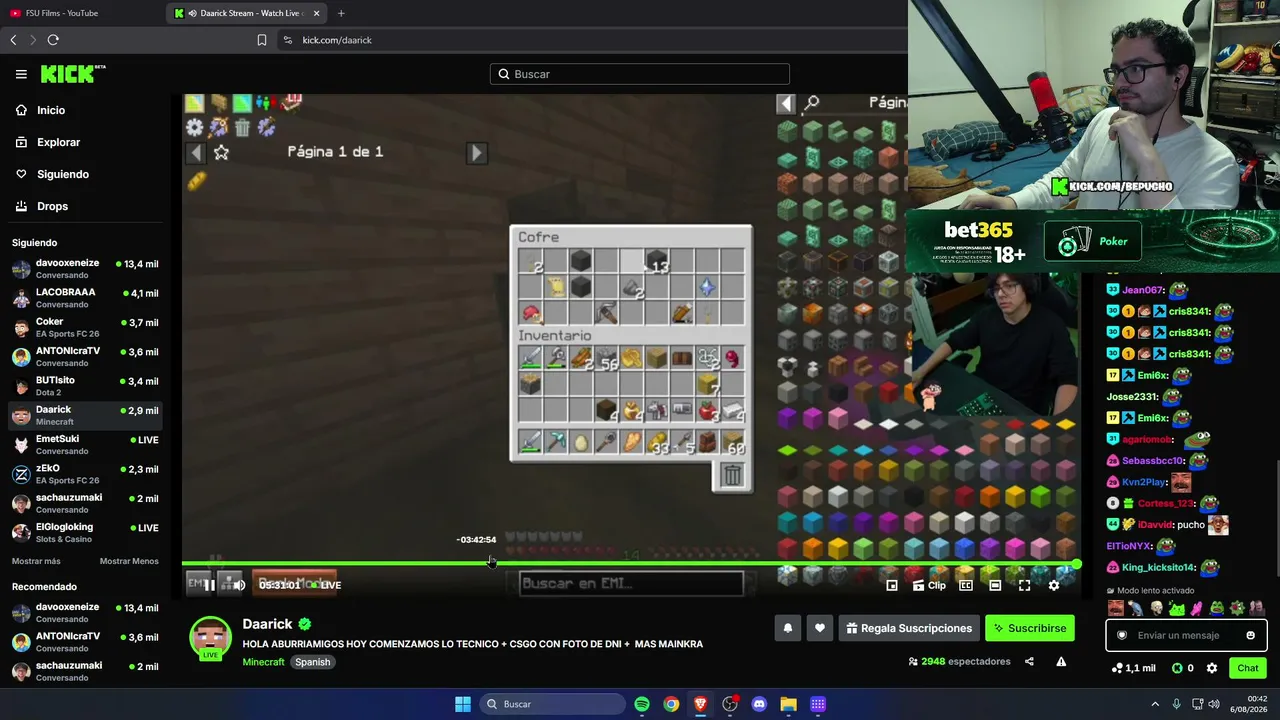This screenshot has height=720, width=1280.
Task: Open davooxeneize channel under Siguiendo
Action: pyautogui.click(x=86, y=269)
